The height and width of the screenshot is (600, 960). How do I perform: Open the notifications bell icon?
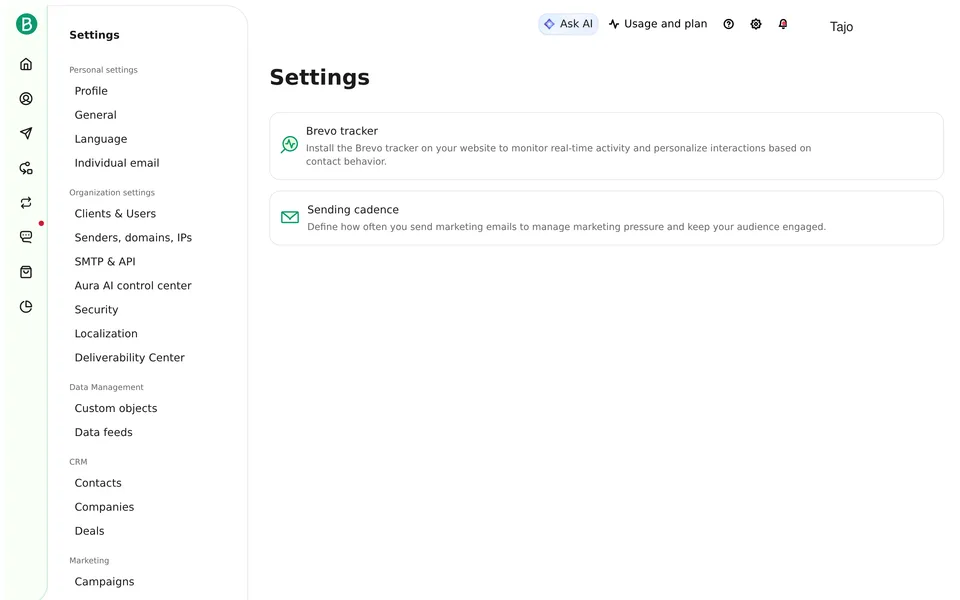783,24
